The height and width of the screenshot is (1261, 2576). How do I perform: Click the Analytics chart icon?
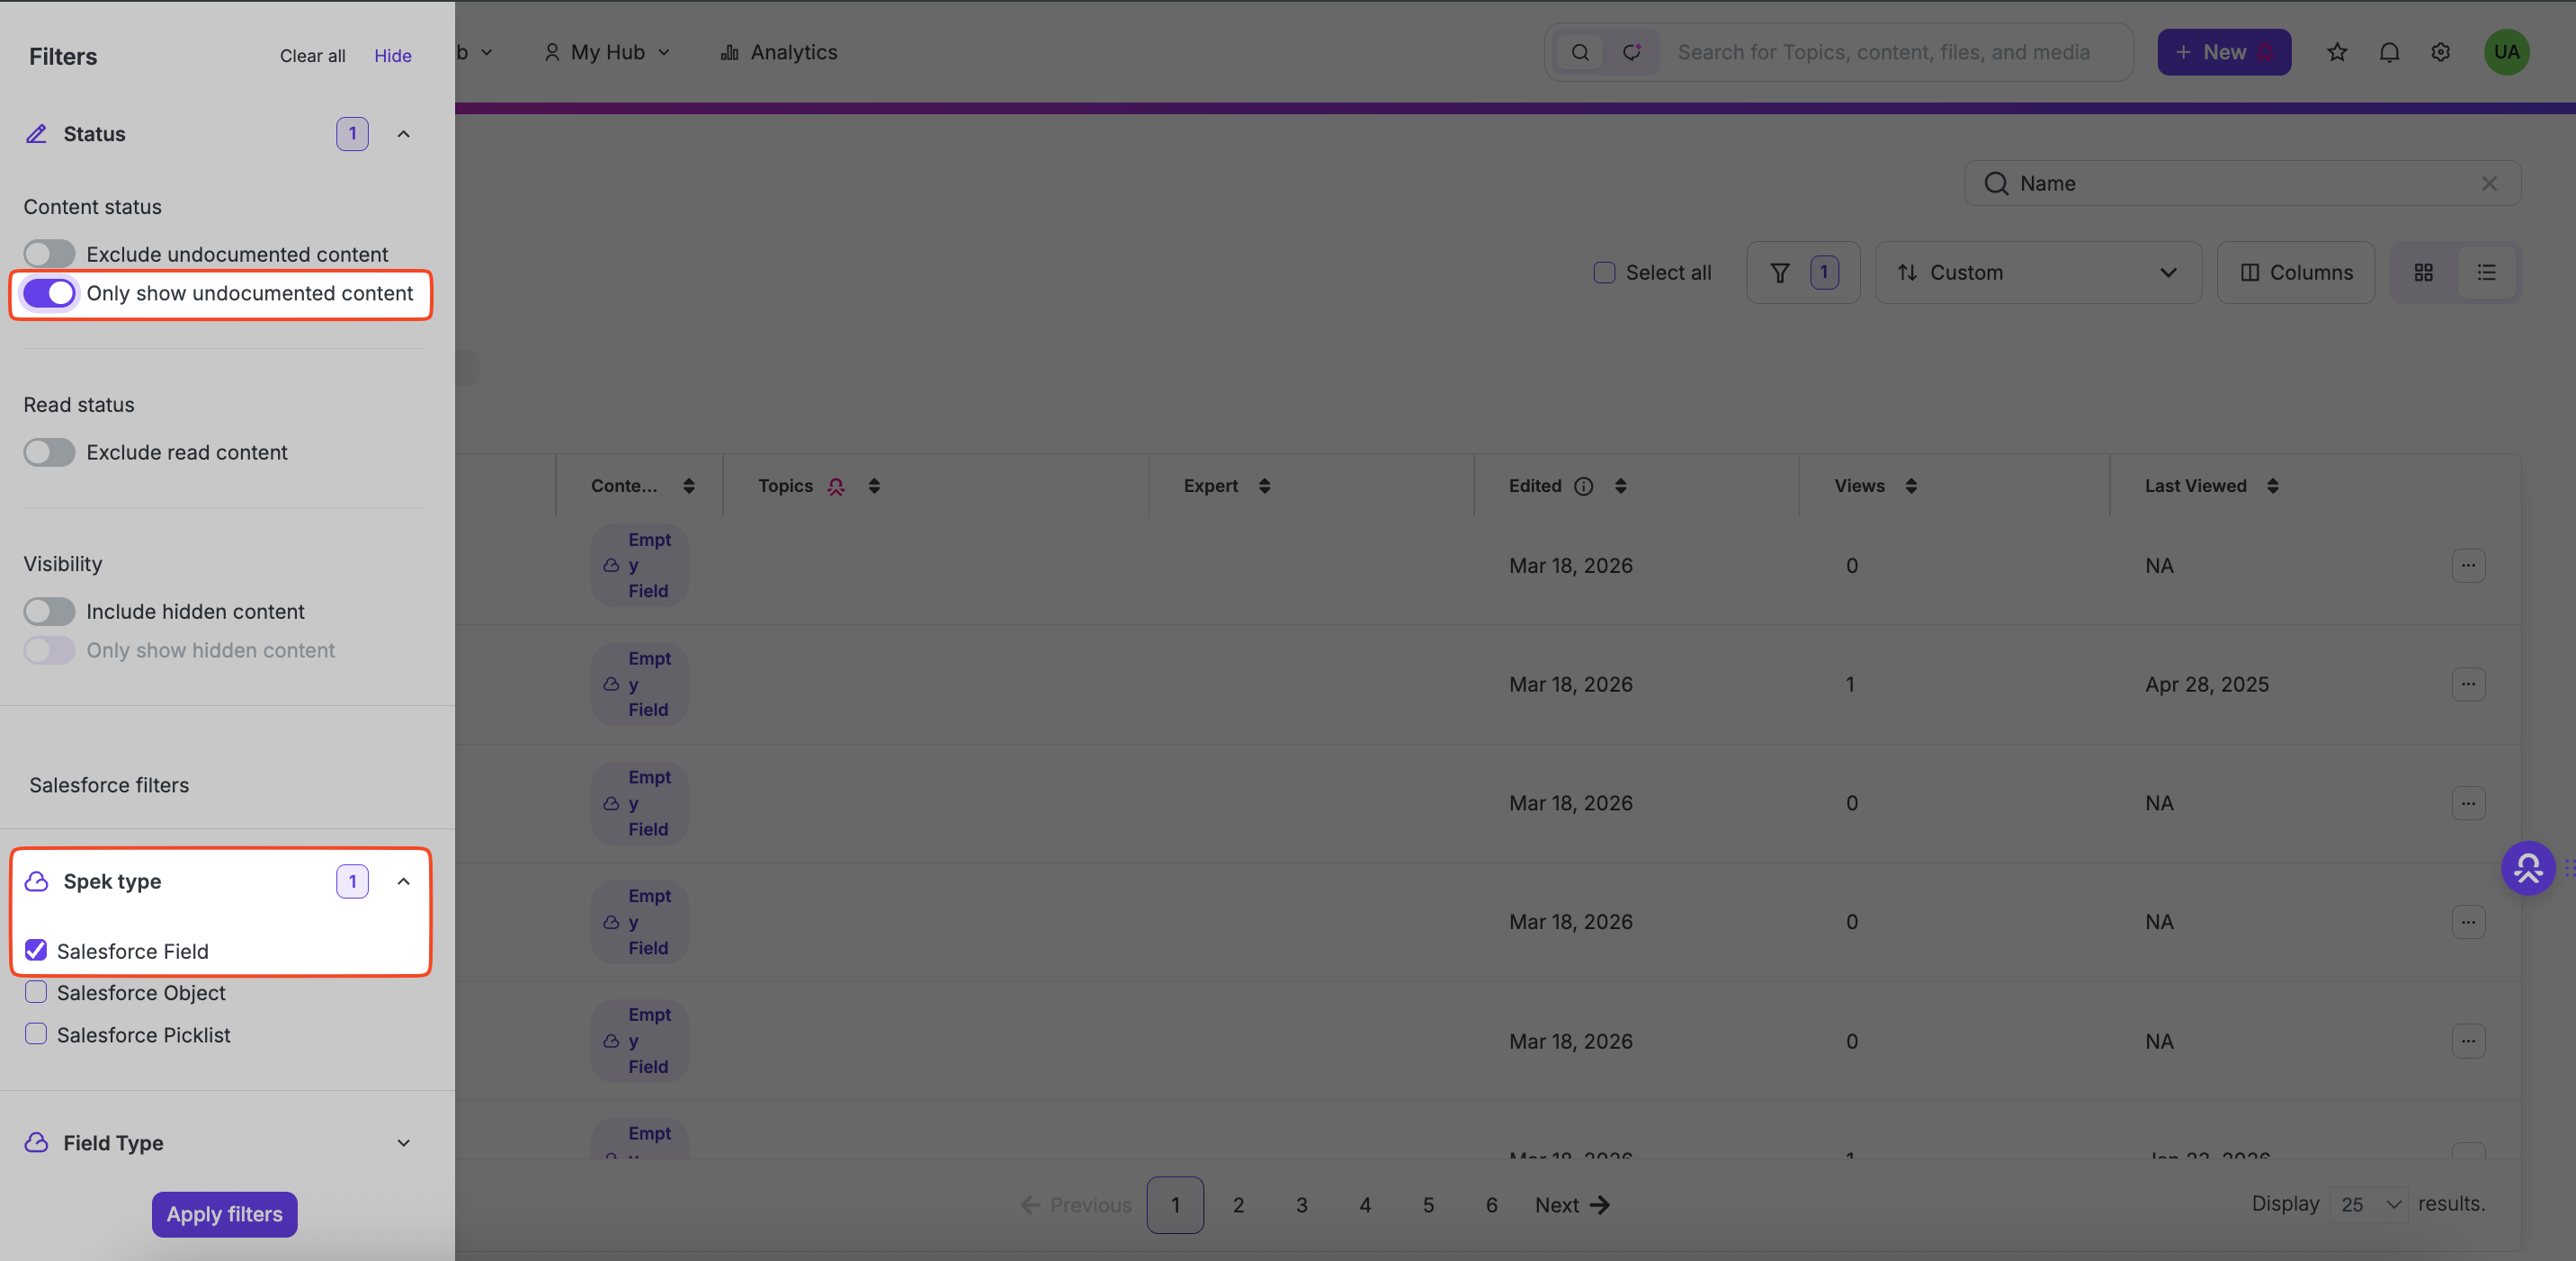tap(729, 52)
